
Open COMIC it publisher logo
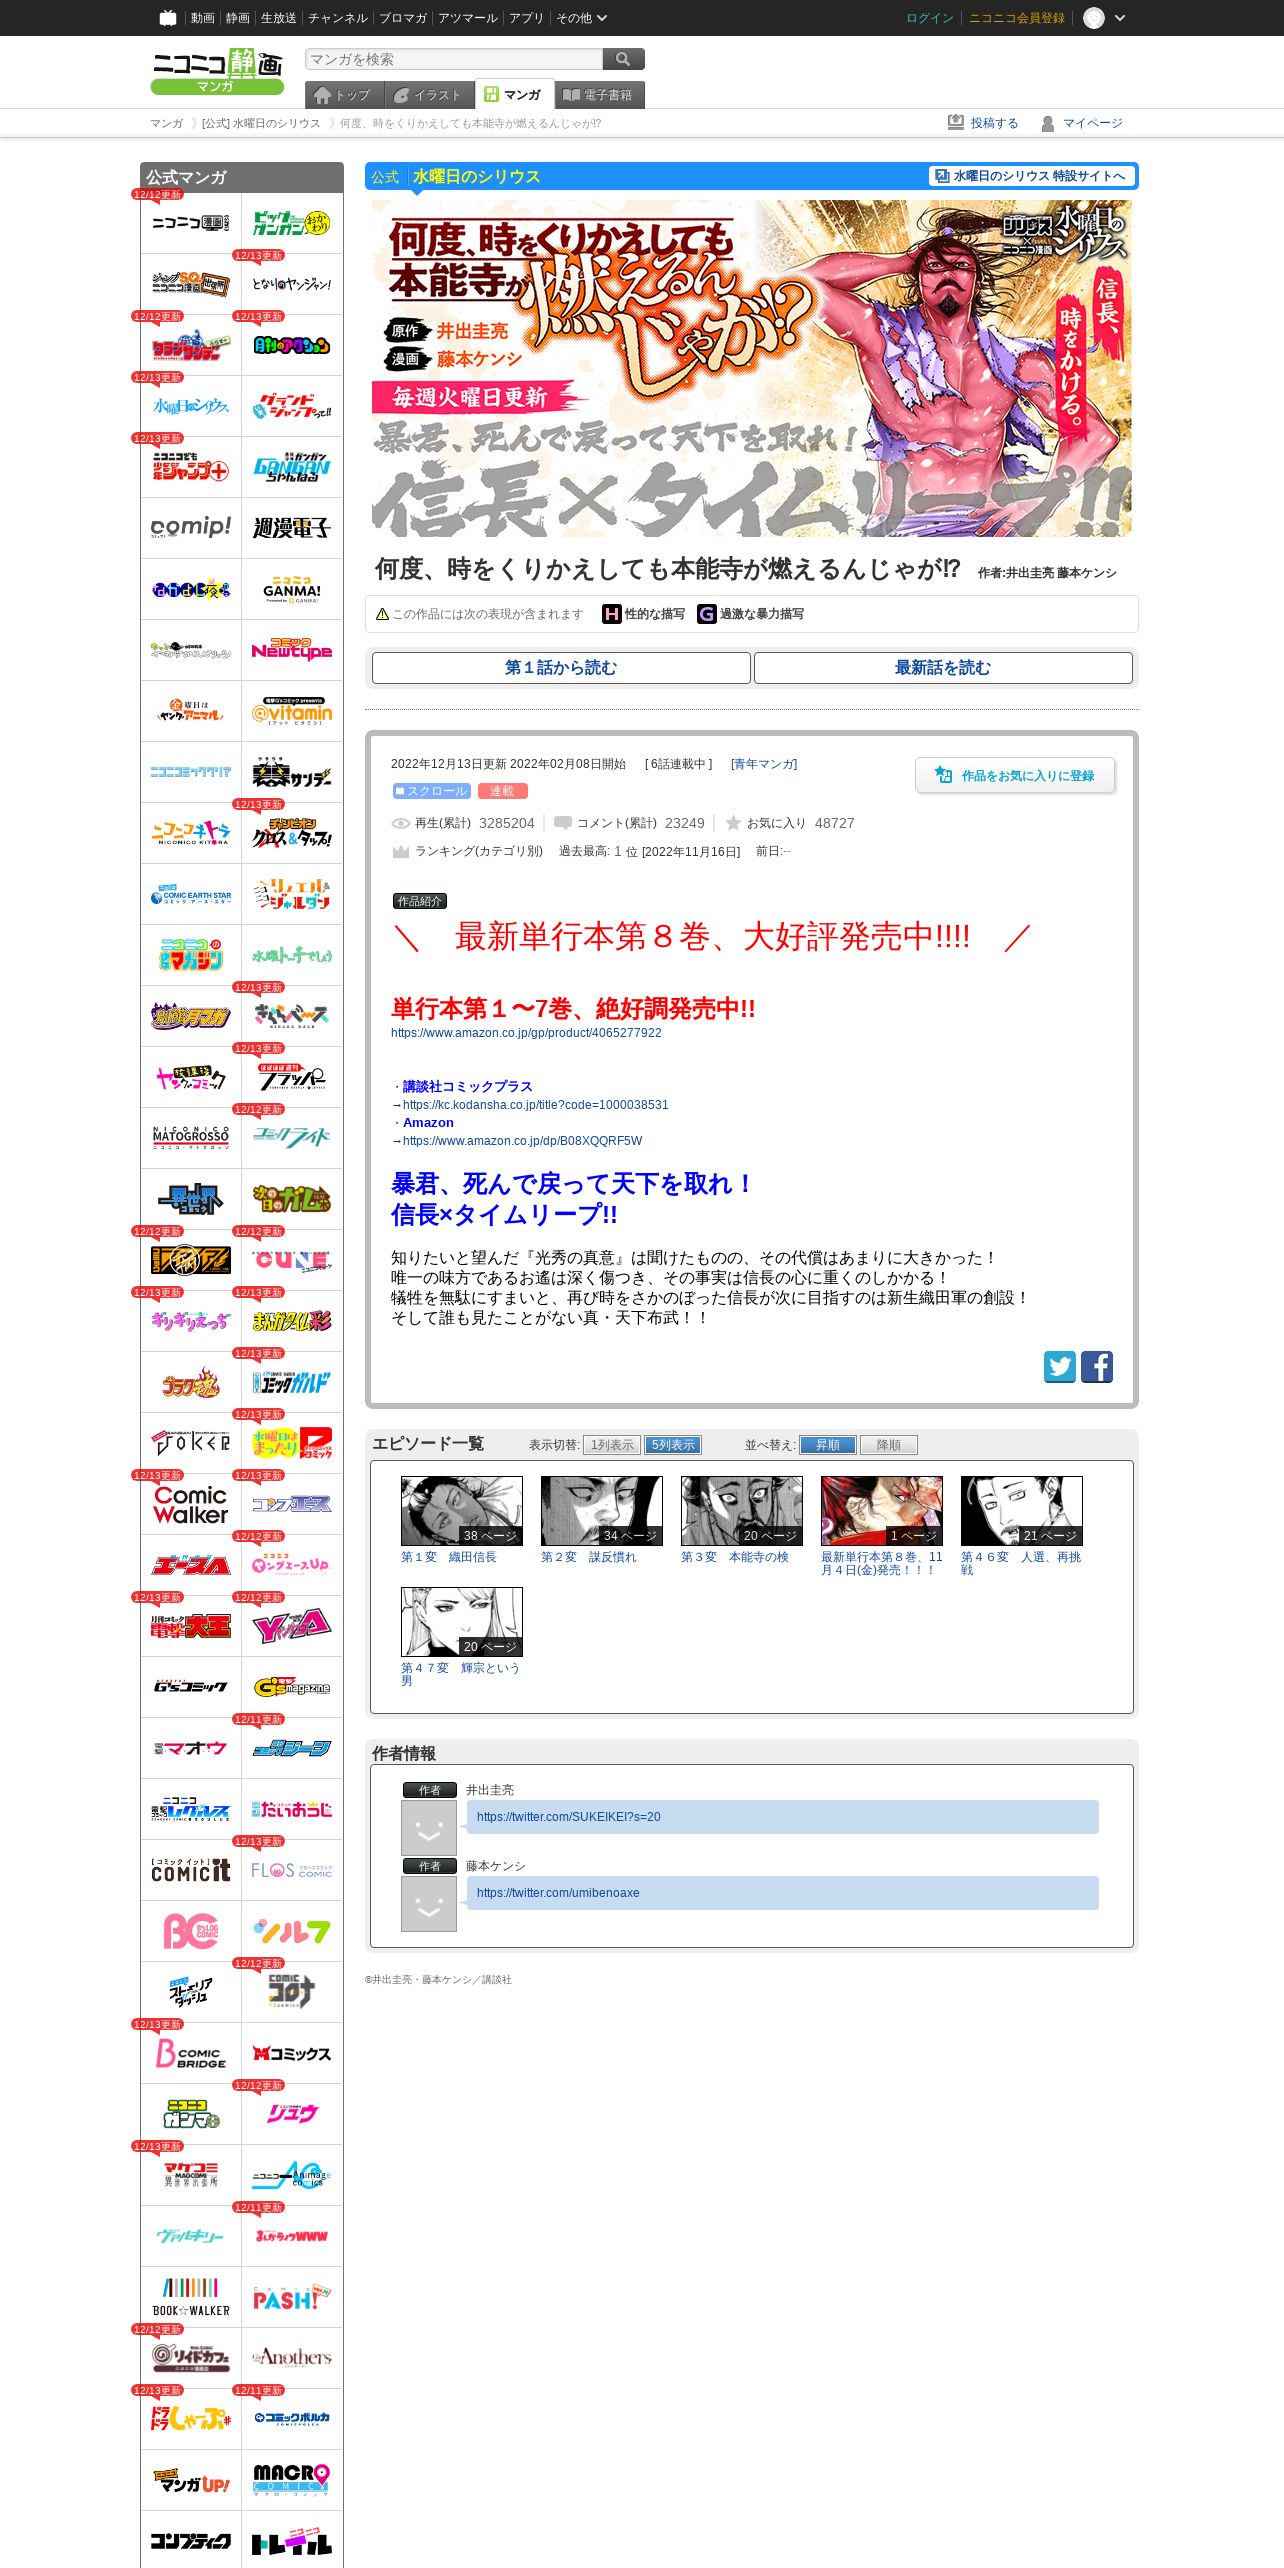(191, 1870)
